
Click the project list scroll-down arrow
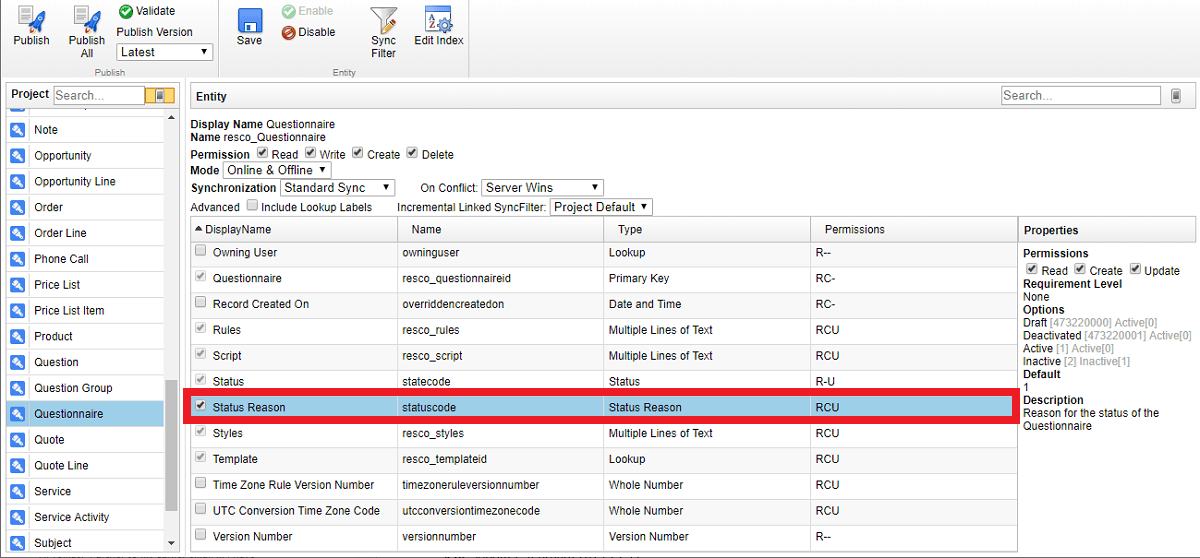[171, 543]
